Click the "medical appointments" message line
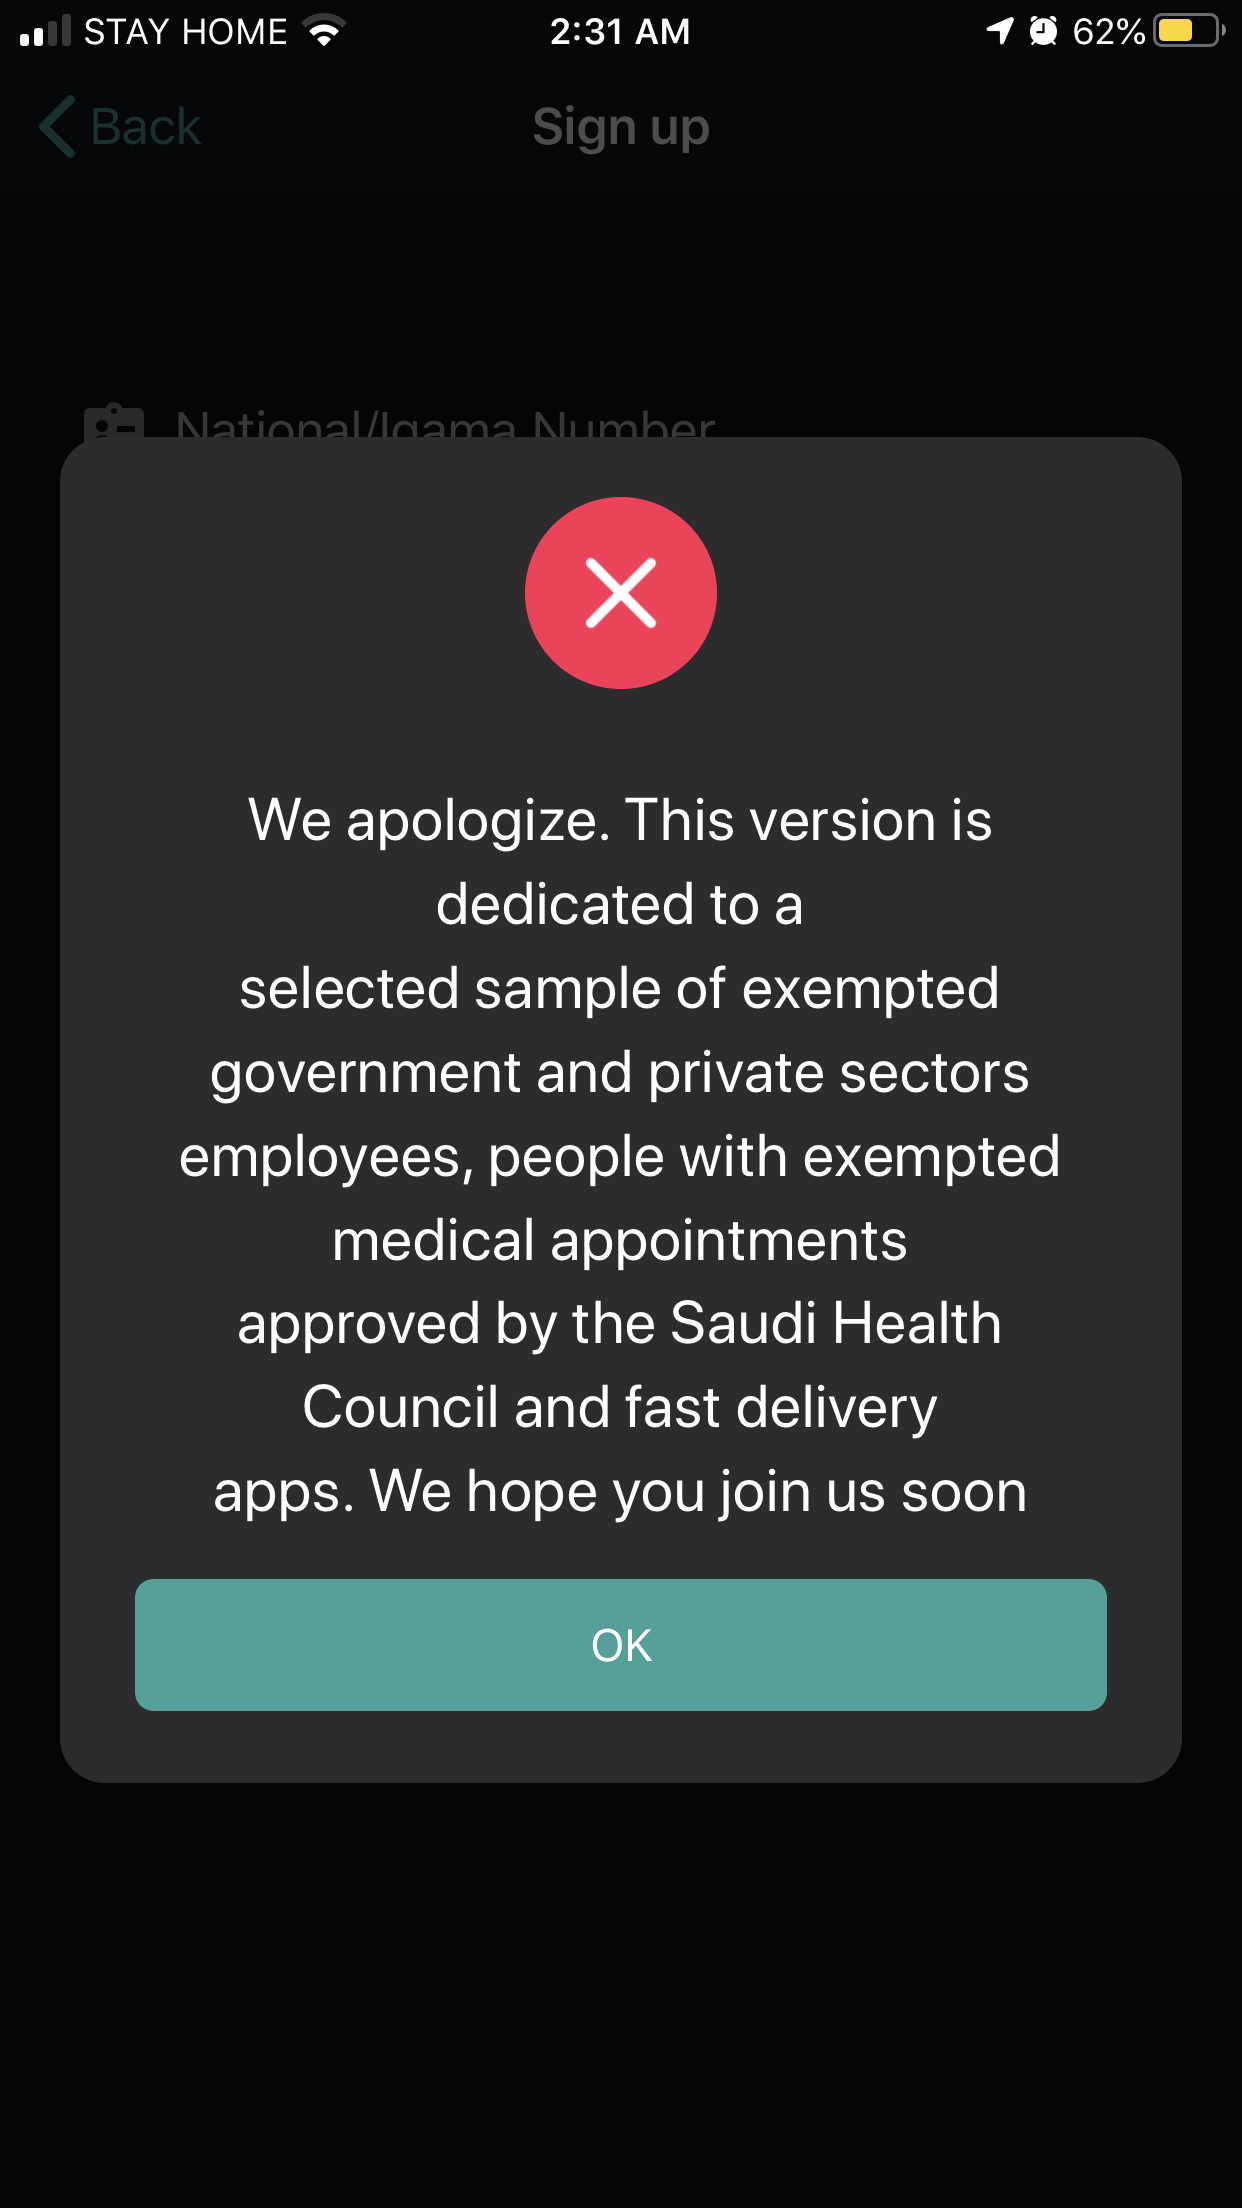The height and width of the screenshot is (2208, 1242). click(x=620, y=1241)
